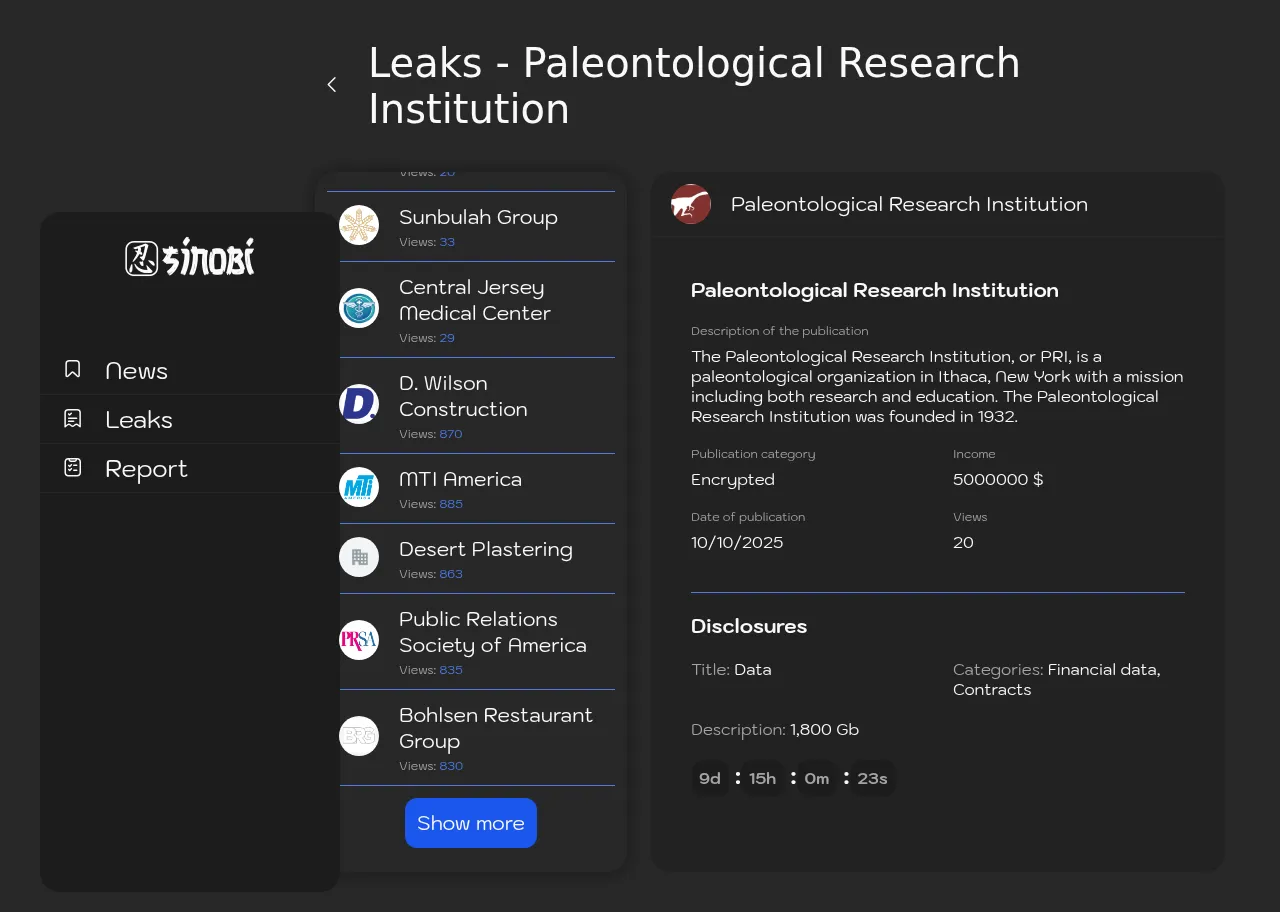Click the Public Relations Society logo
Viewport: 1280px width, 912px height.
[359, 640]
